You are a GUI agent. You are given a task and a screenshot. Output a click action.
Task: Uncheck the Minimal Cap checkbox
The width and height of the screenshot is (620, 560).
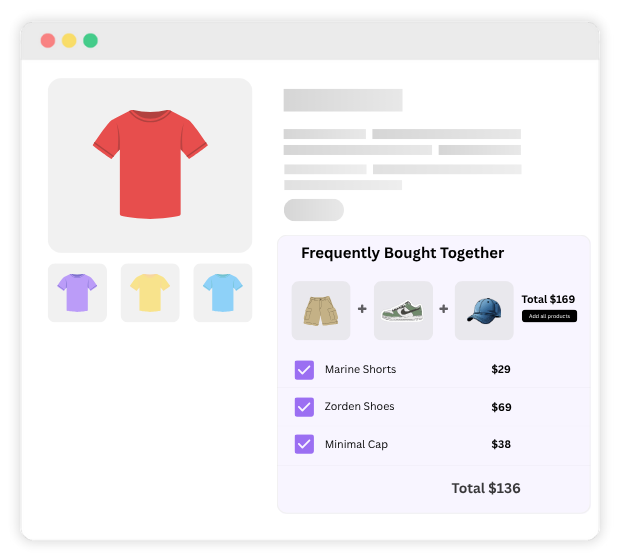304,444
